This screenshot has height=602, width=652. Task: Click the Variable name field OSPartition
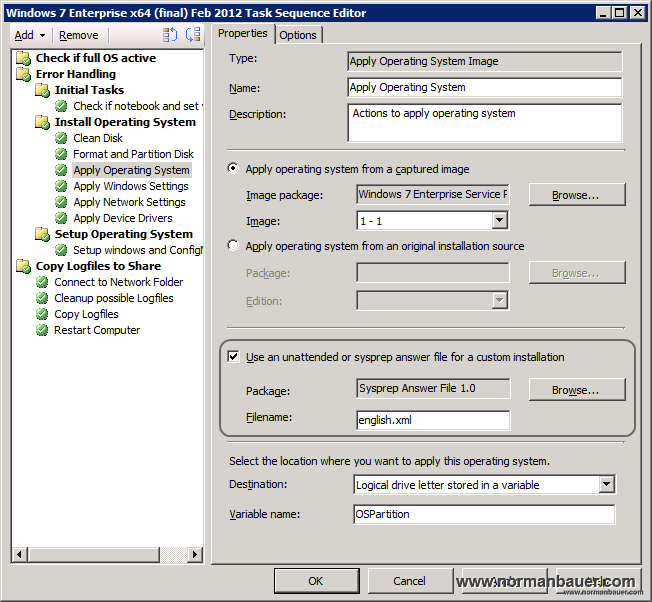coord(484,514)
